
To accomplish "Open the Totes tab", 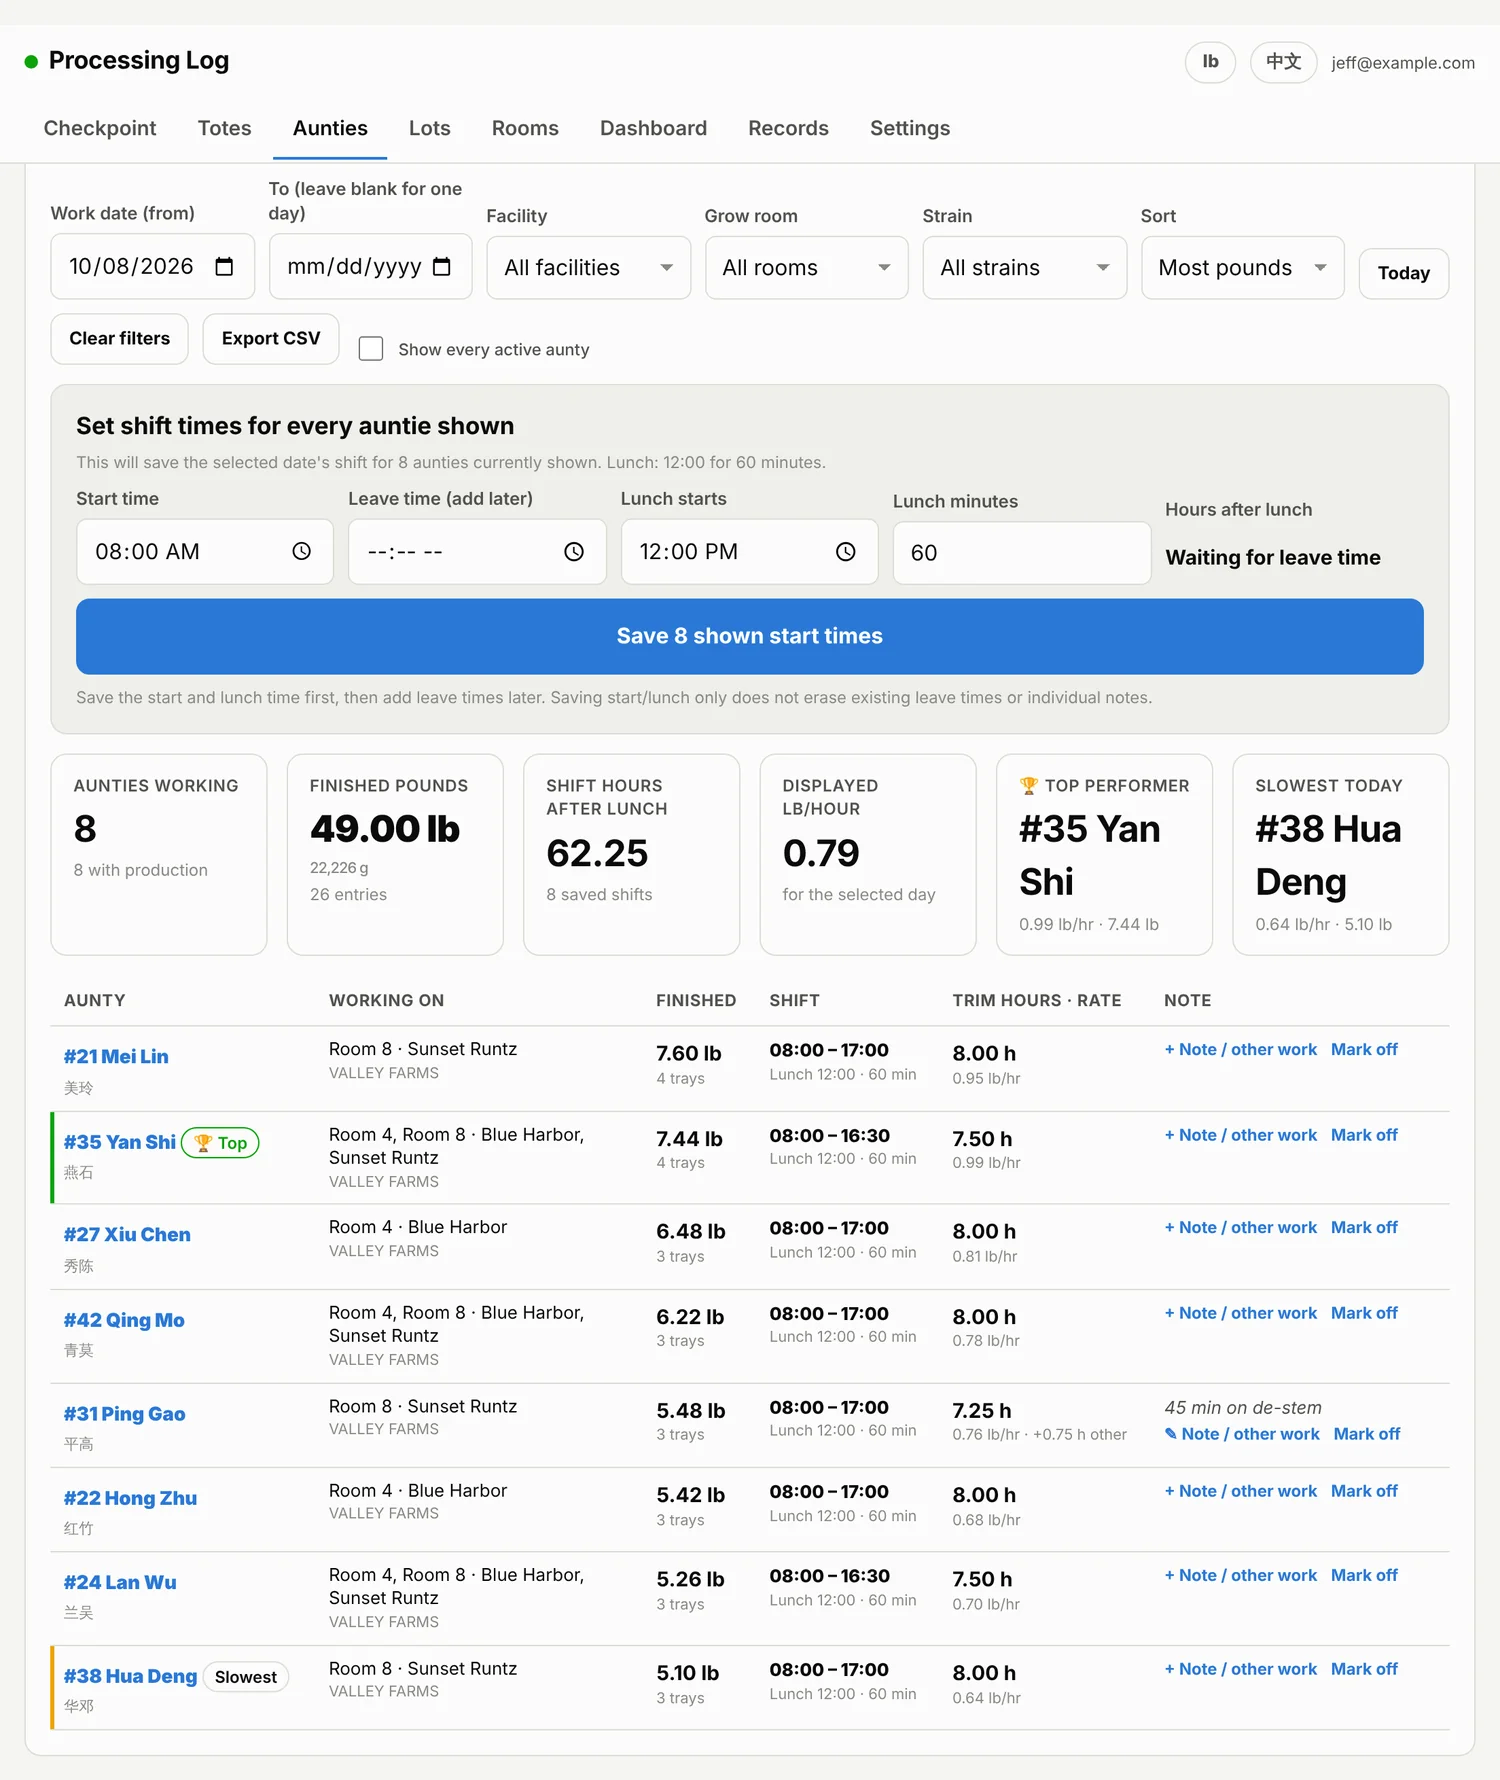I will (225, 128).
